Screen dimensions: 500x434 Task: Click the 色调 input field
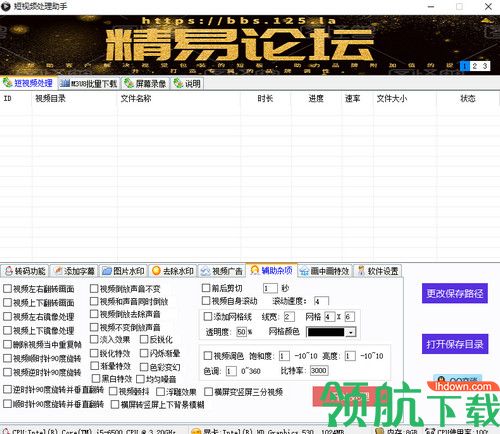pos(231,371)
